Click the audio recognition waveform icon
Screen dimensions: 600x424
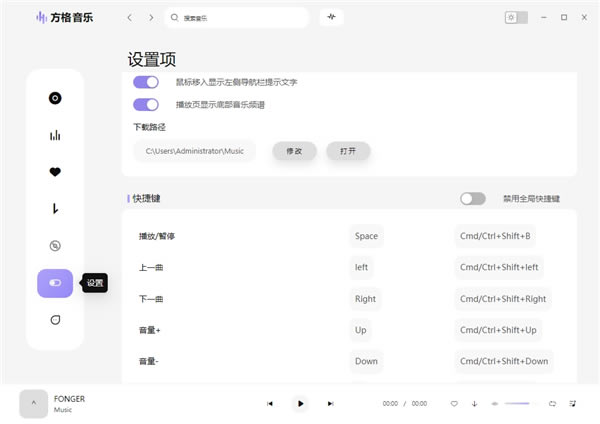click(332, 17)
